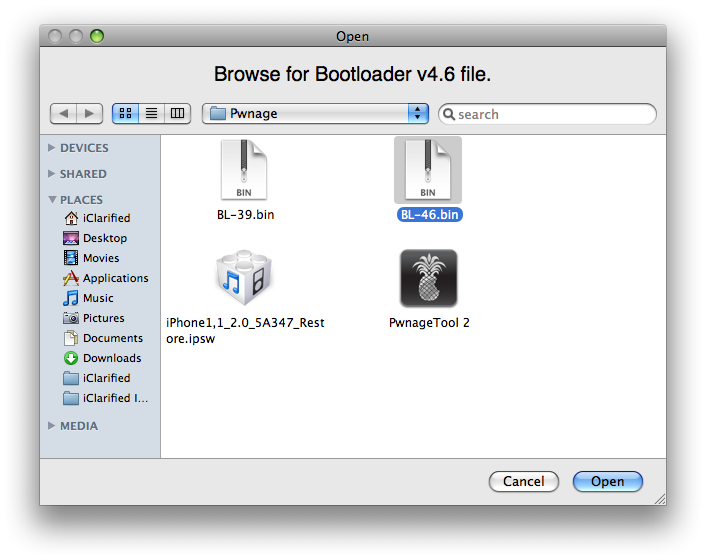Select the PwnageTool 2 application icon
This screenshot has width=706, height=560.
pyautogui.click(x=428, y=279)
